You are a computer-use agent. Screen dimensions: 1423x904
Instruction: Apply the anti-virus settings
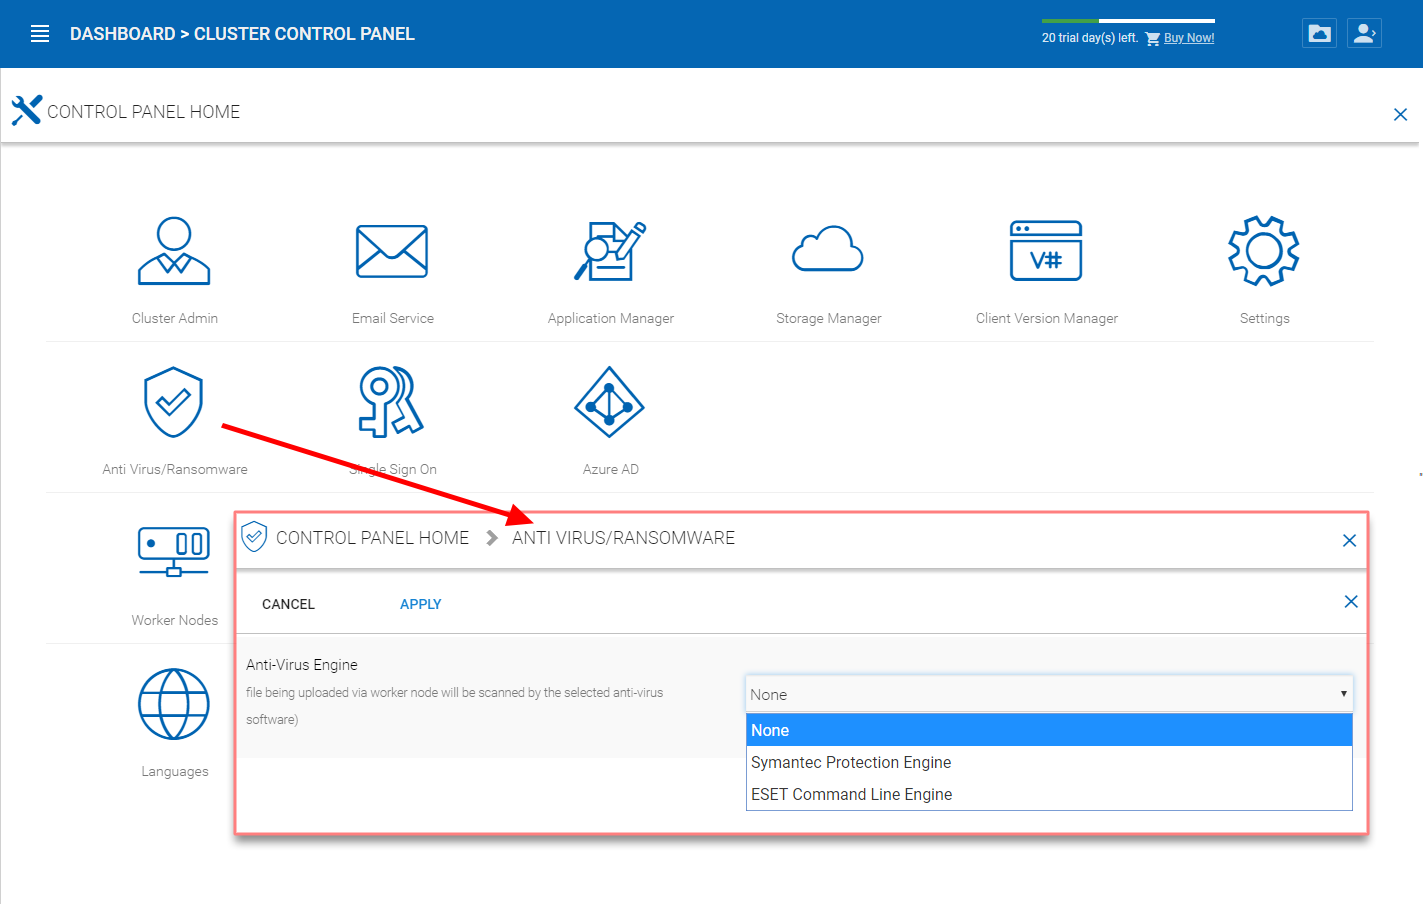coord(420,604)
